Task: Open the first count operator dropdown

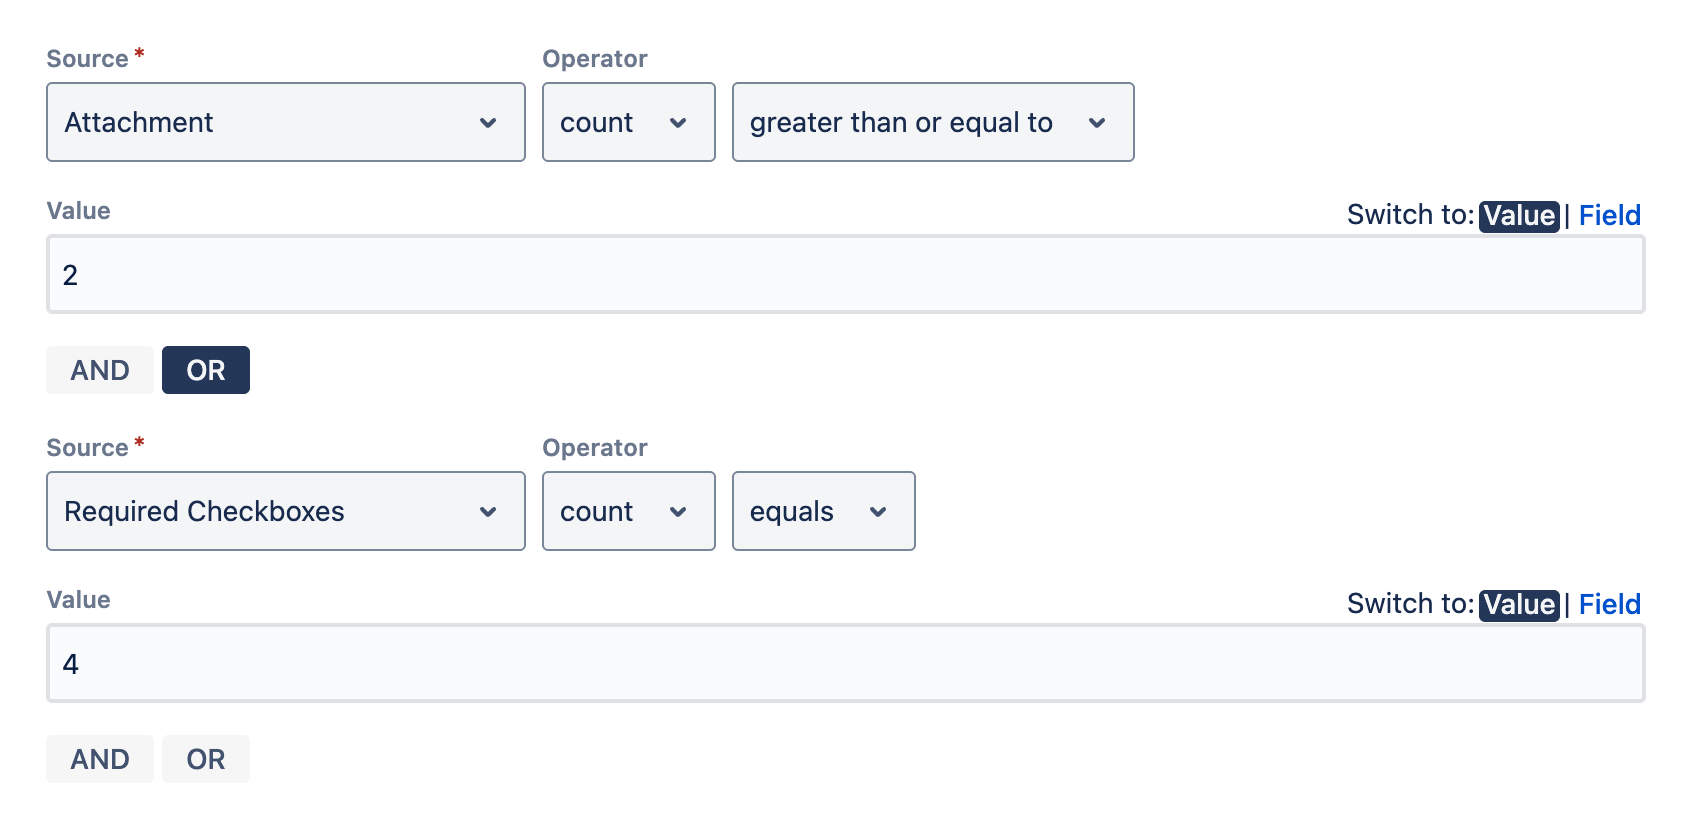Action: [x=628, y=122]
